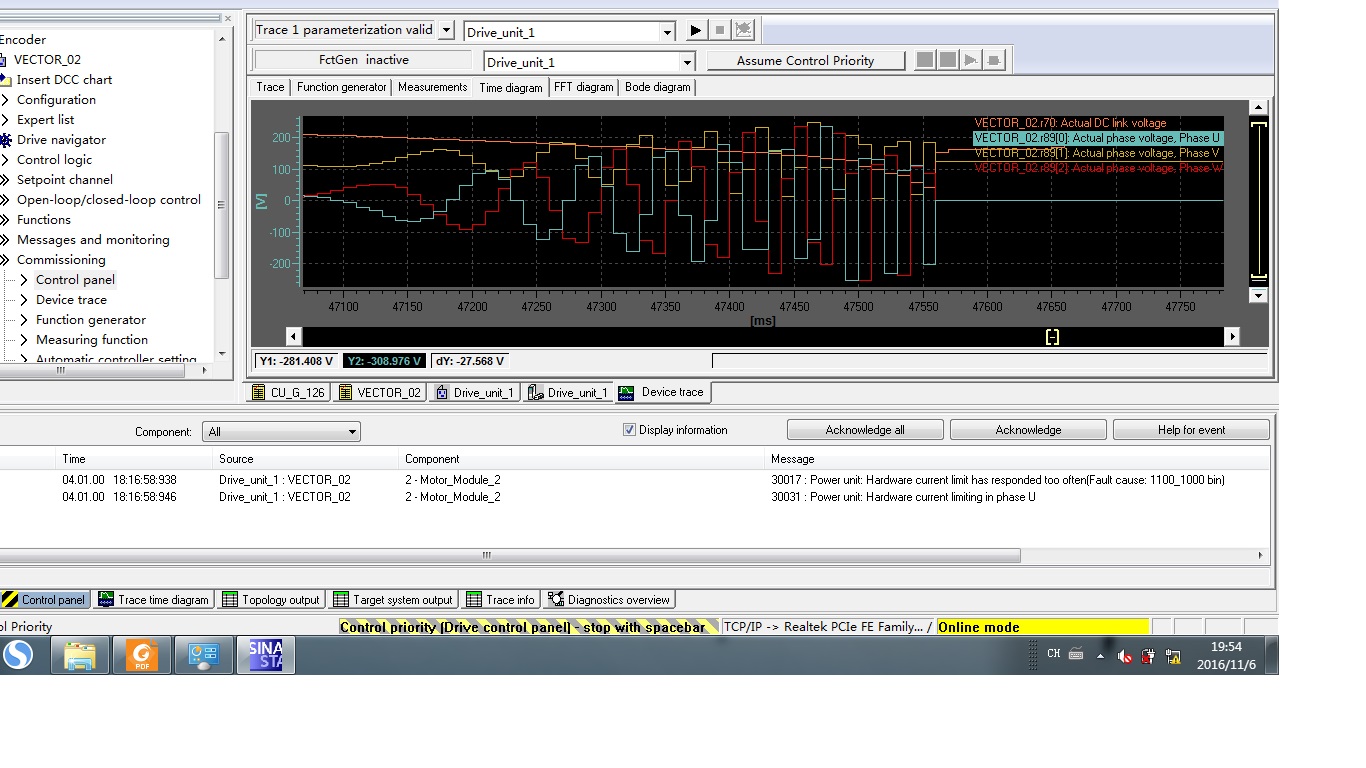The width and height of the screenshot is (1366, 768).
Task: Click the trace stop square icon
Action: pos(720,31)
